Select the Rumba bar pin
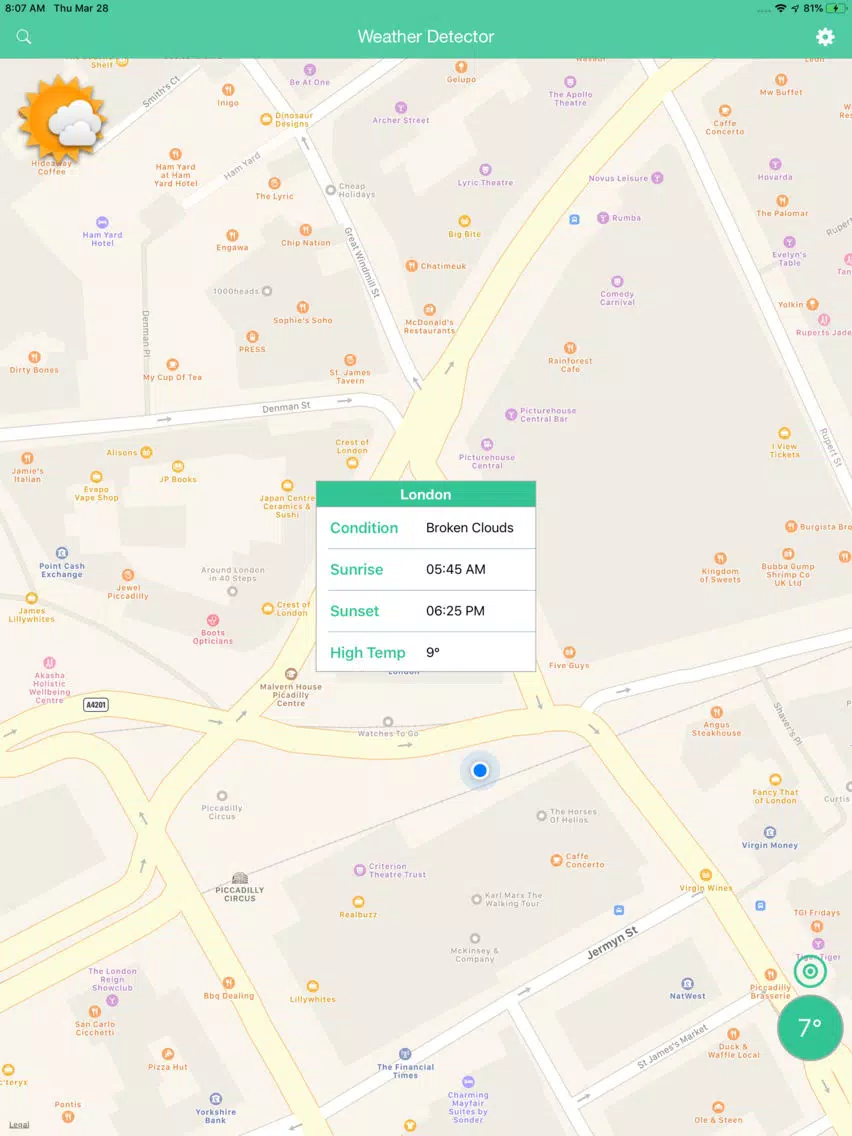 click(603, 217)
